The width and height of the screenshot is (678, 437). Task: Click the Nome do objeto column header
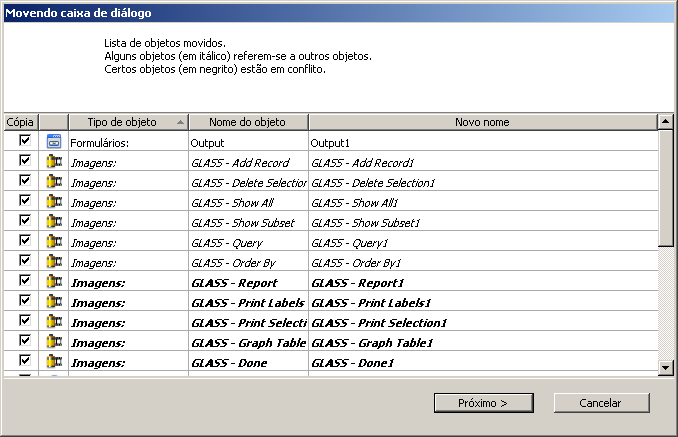click(x=248, y=122)
